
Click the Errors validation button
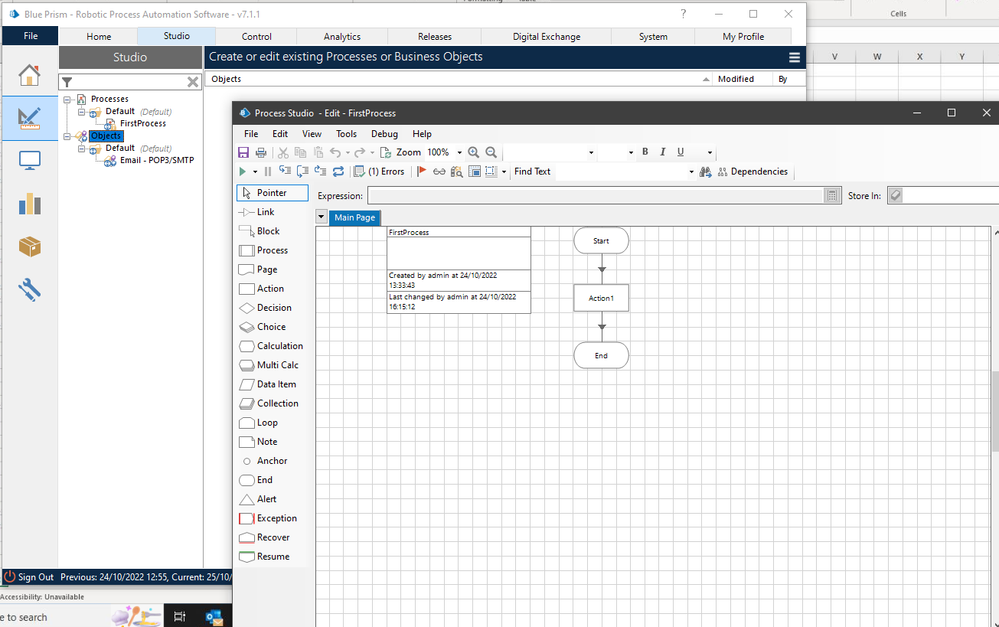pos(379,172)
